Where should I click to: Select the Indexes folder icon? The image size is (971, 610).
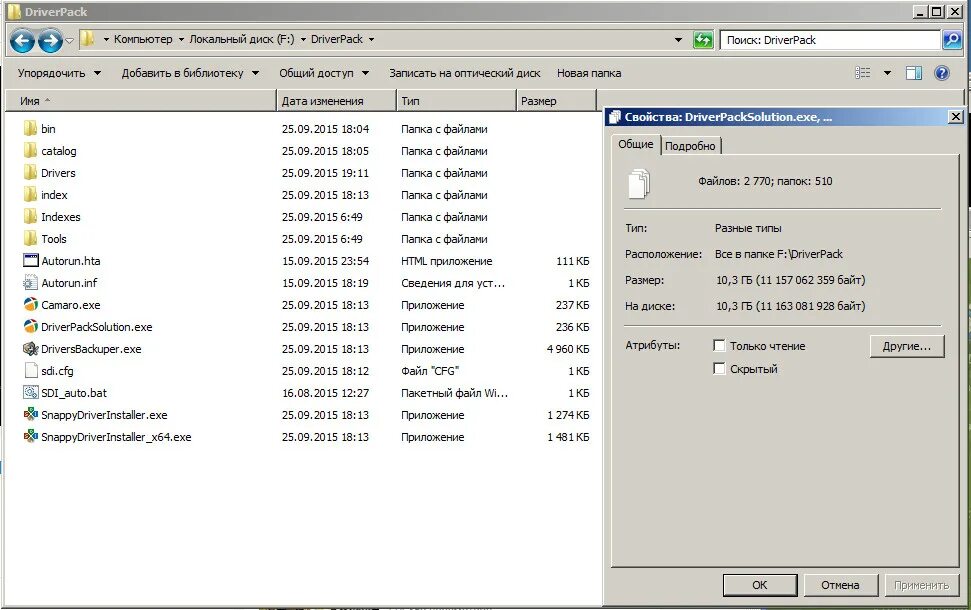click(30, 217)
